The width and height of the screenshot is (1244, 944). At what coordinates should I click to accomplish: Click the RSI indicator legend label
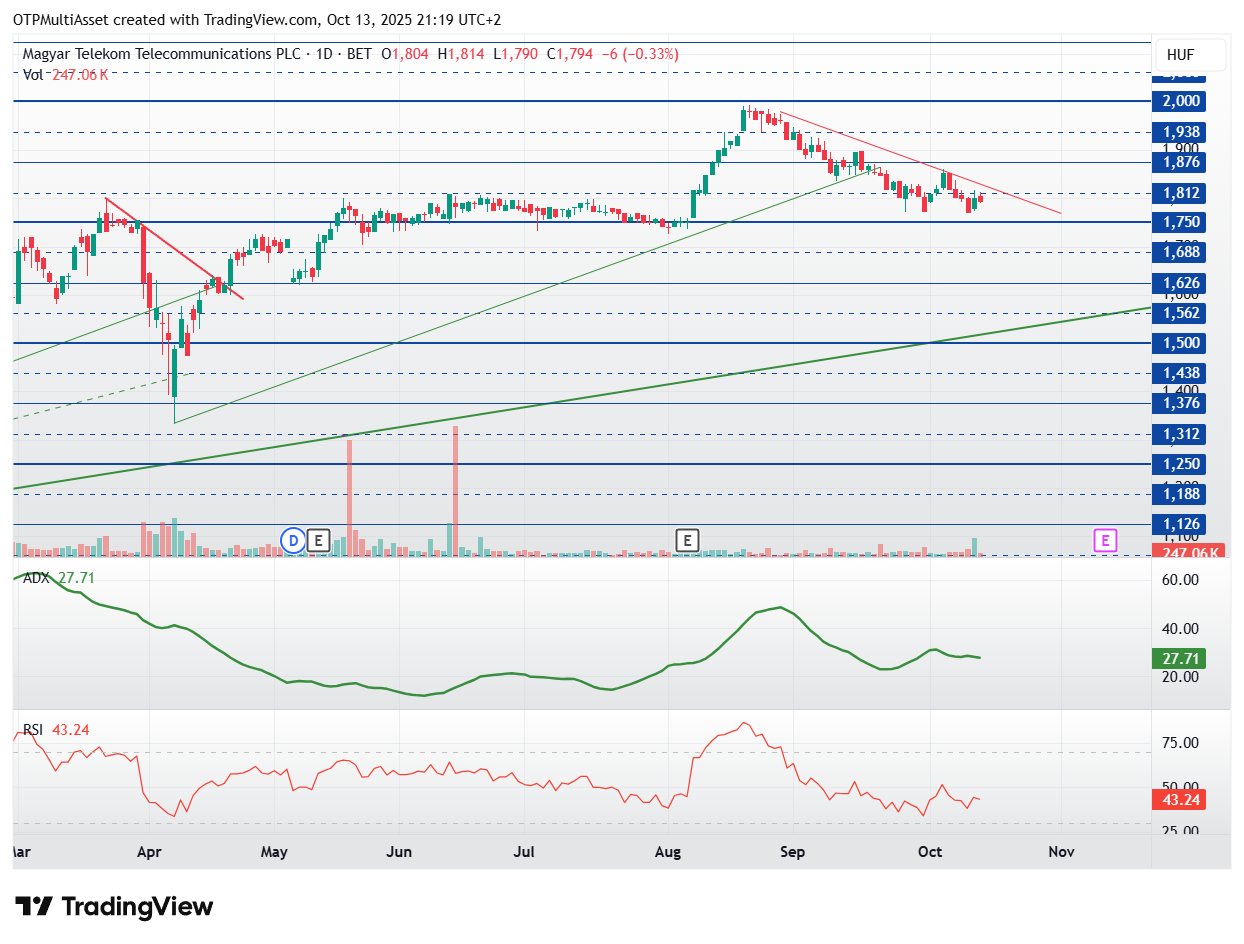coord(34,730)
